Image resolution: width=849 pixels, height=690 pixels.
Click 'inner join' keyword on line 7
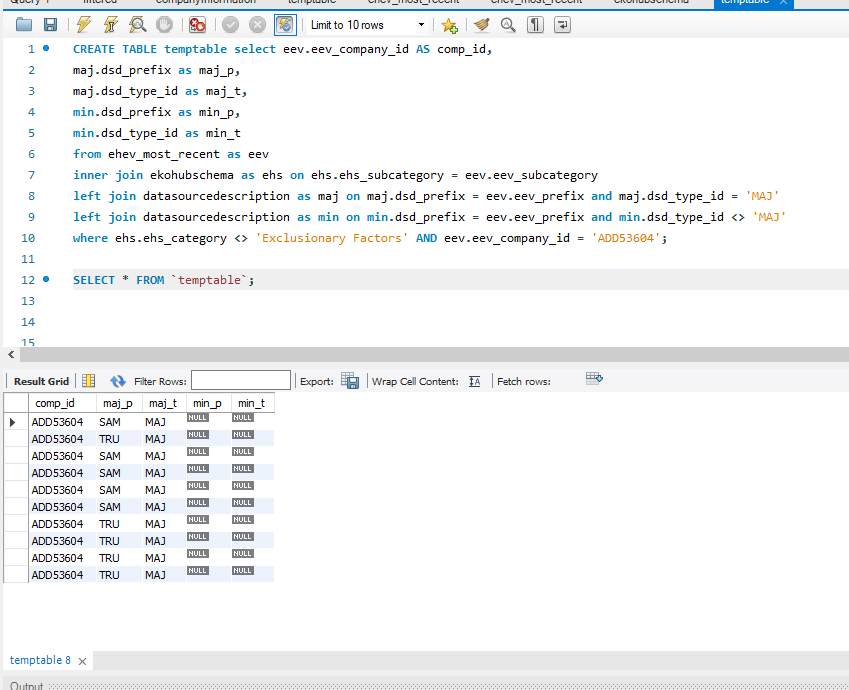point(108,175)
